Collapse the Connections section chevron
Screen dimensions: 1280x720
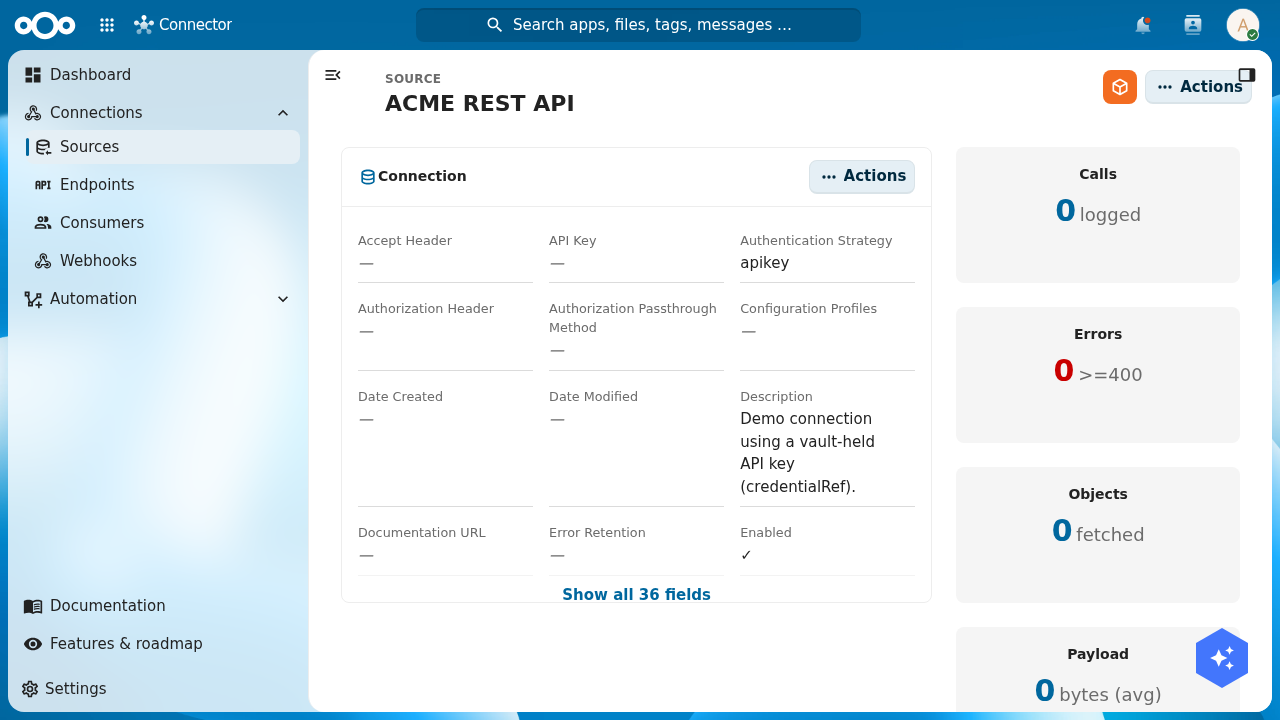click(283, 113)
